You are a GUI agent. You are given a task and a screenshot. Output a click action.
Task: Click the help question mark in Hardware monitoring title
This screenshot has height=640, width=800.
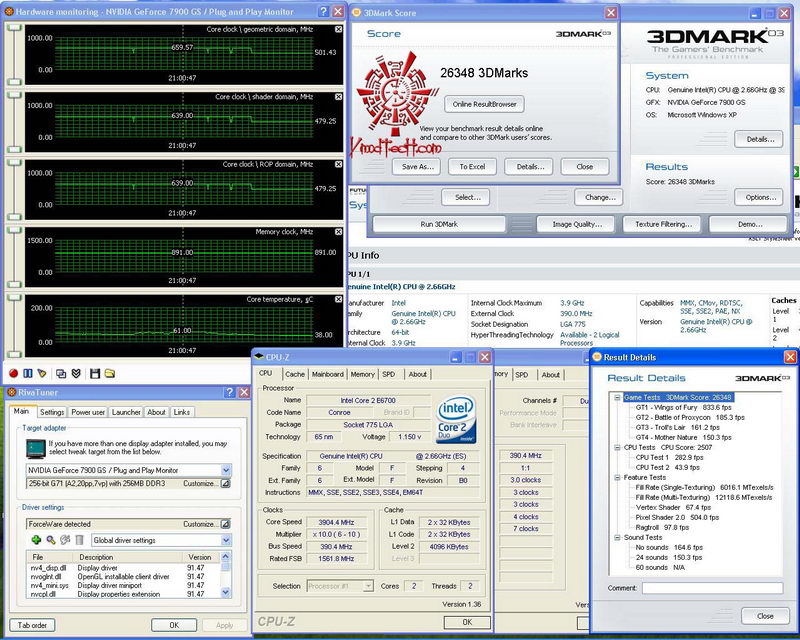click(323, 11)
